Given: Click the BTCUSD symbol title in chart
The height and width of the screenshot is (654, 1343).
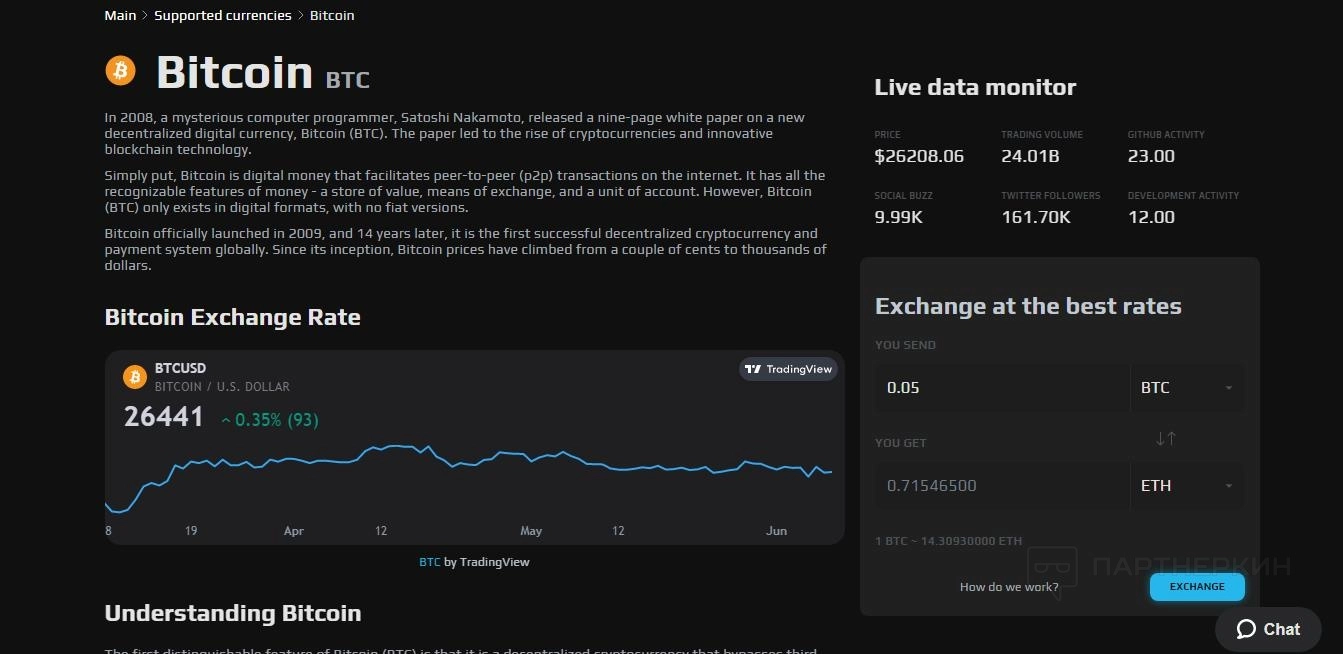Looking at the screenshot, I should click(x=180, y=368).
